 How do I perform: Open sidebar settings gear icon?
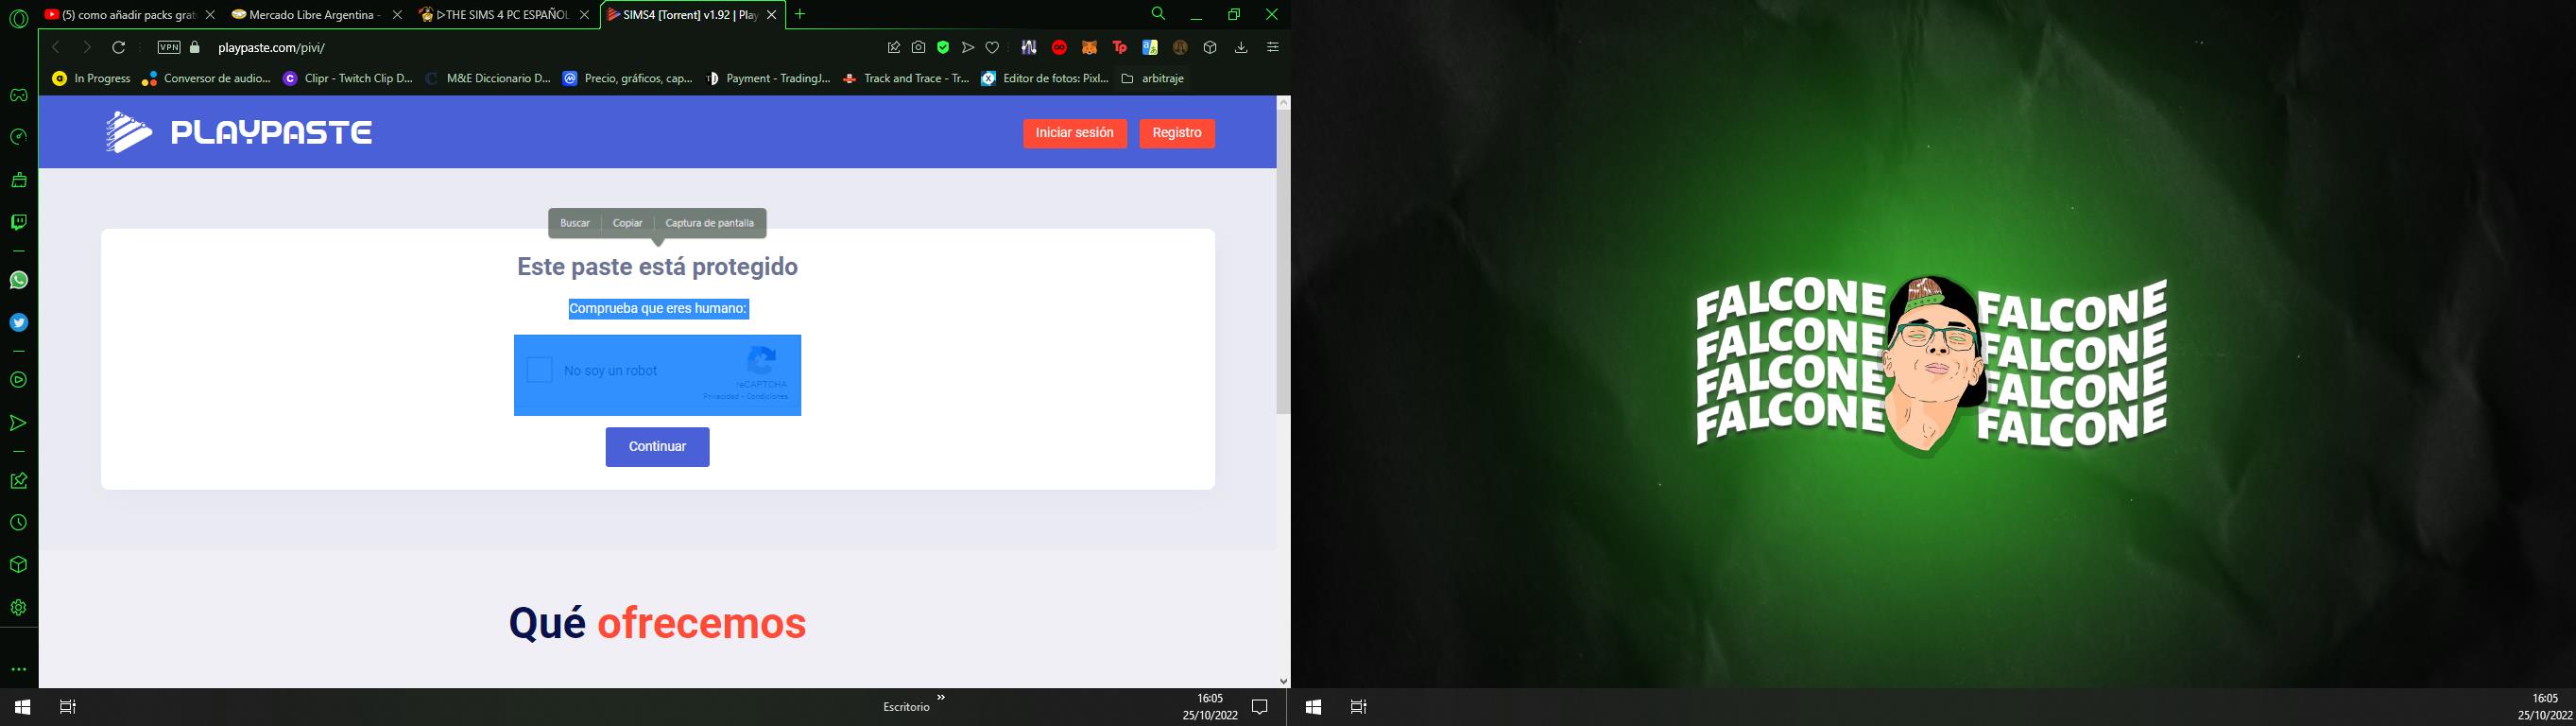click(19, 607)
